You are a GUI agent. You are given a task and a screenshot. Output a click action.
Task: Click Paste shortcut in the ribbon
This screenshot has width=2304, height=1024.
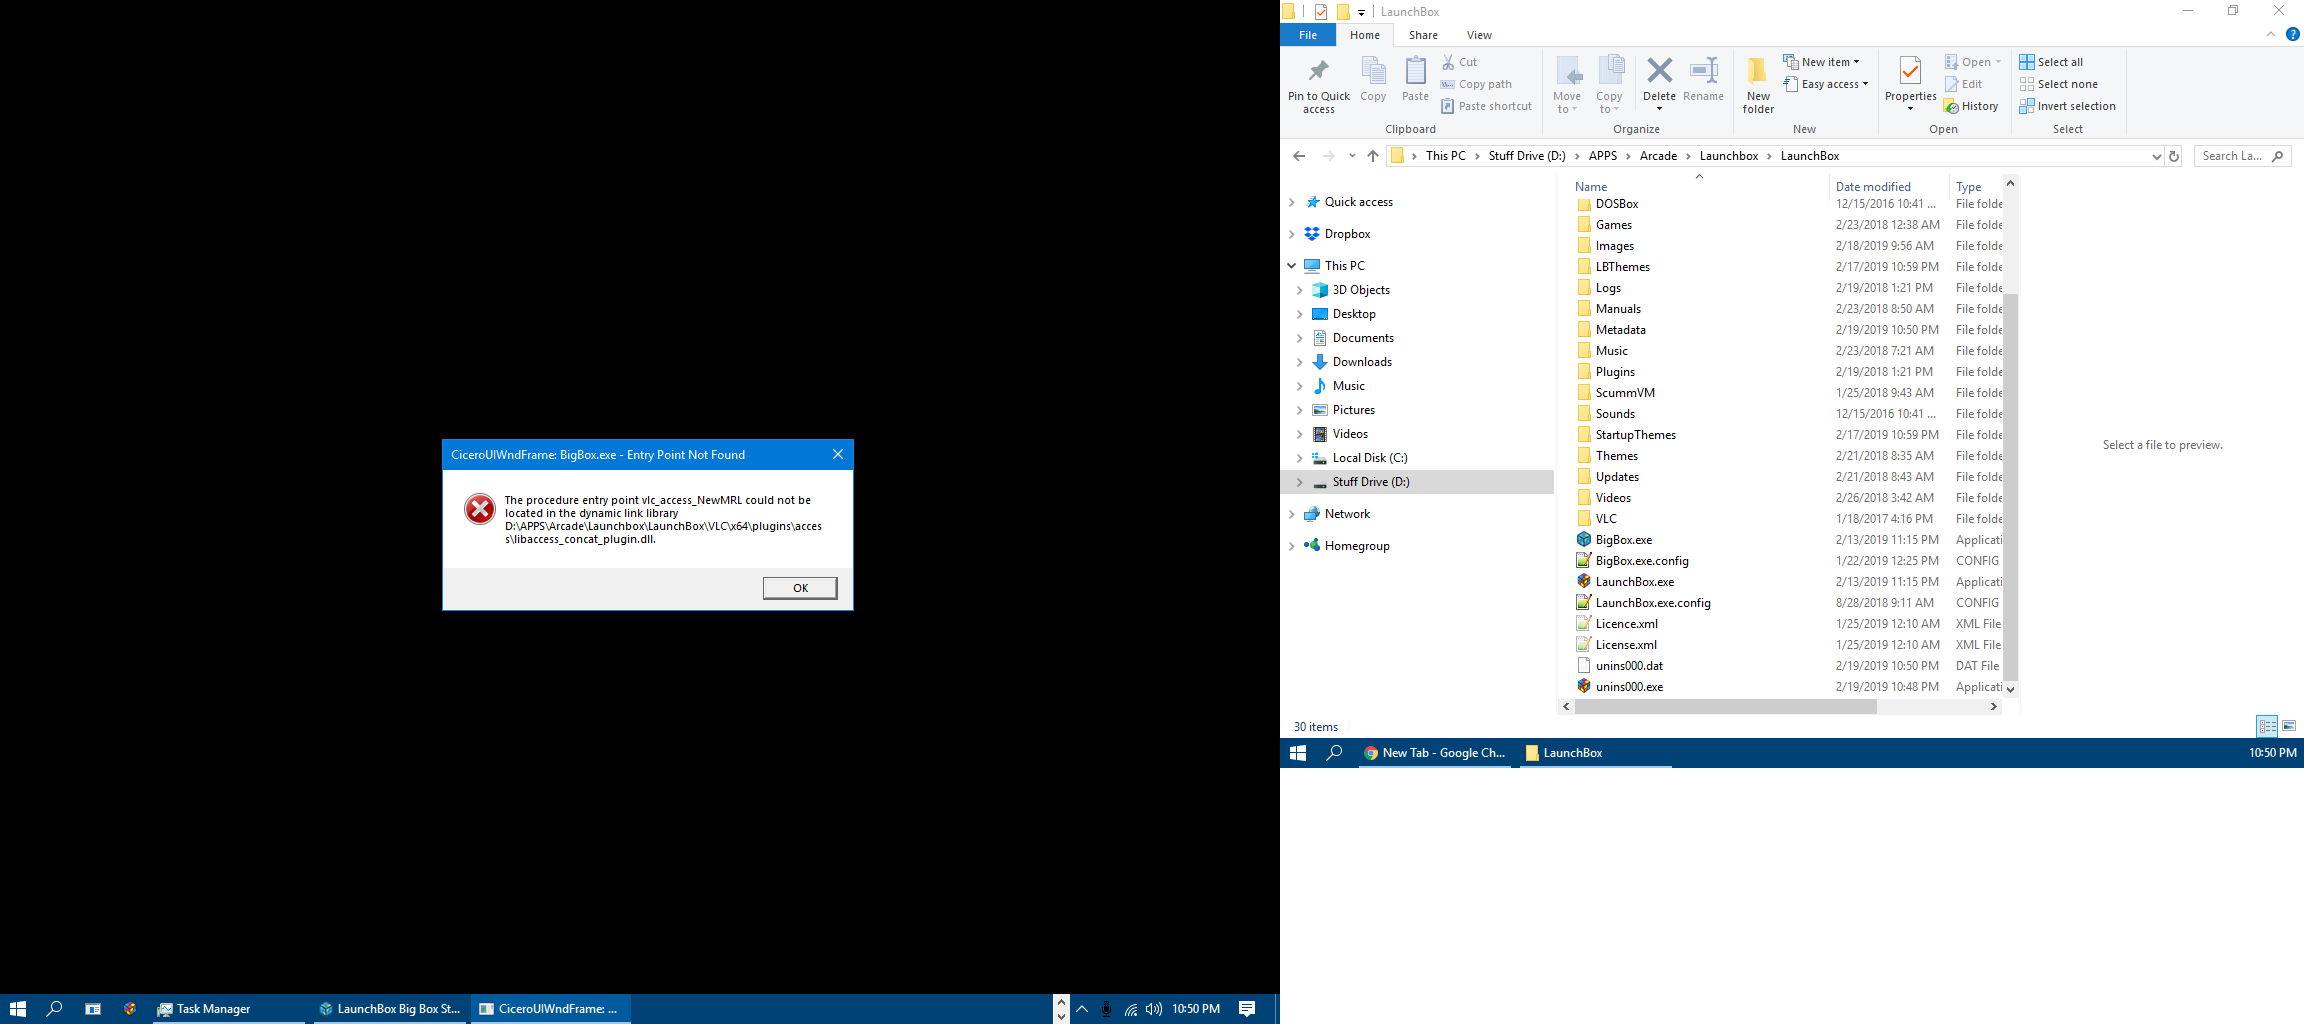[x=1486, y=106]
